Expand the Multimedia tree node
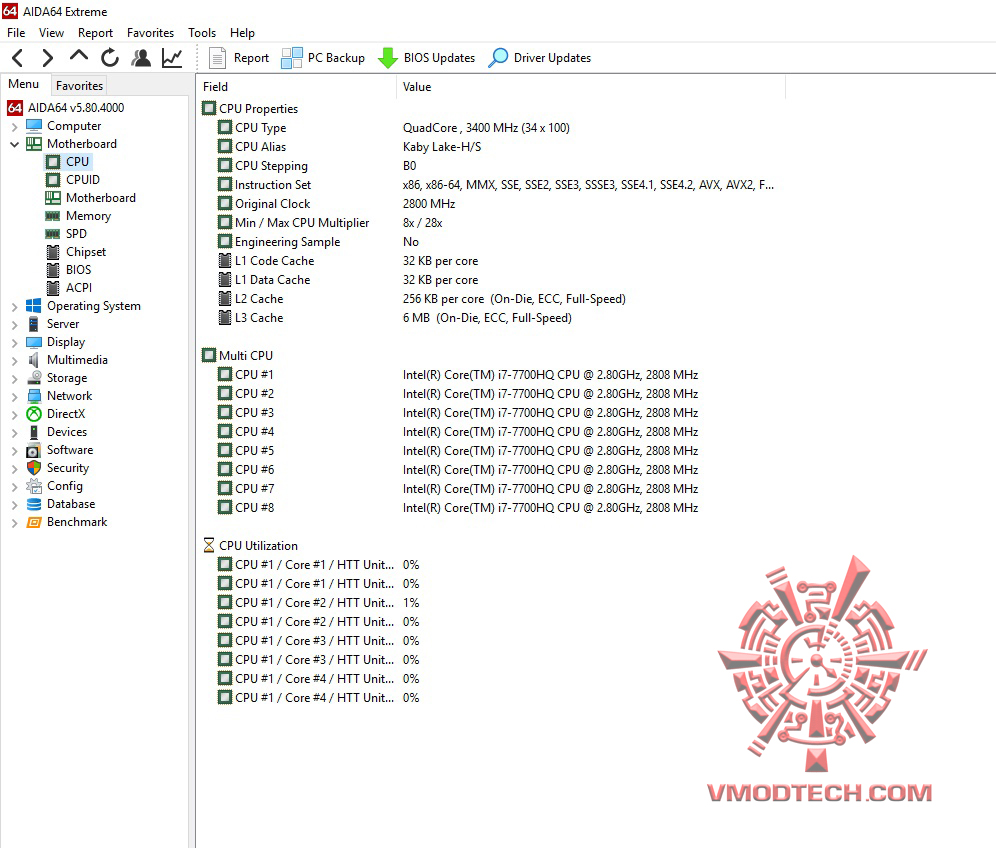Image resolution: width=996 pixels, height=848 pixels. (x=14, y=360)
